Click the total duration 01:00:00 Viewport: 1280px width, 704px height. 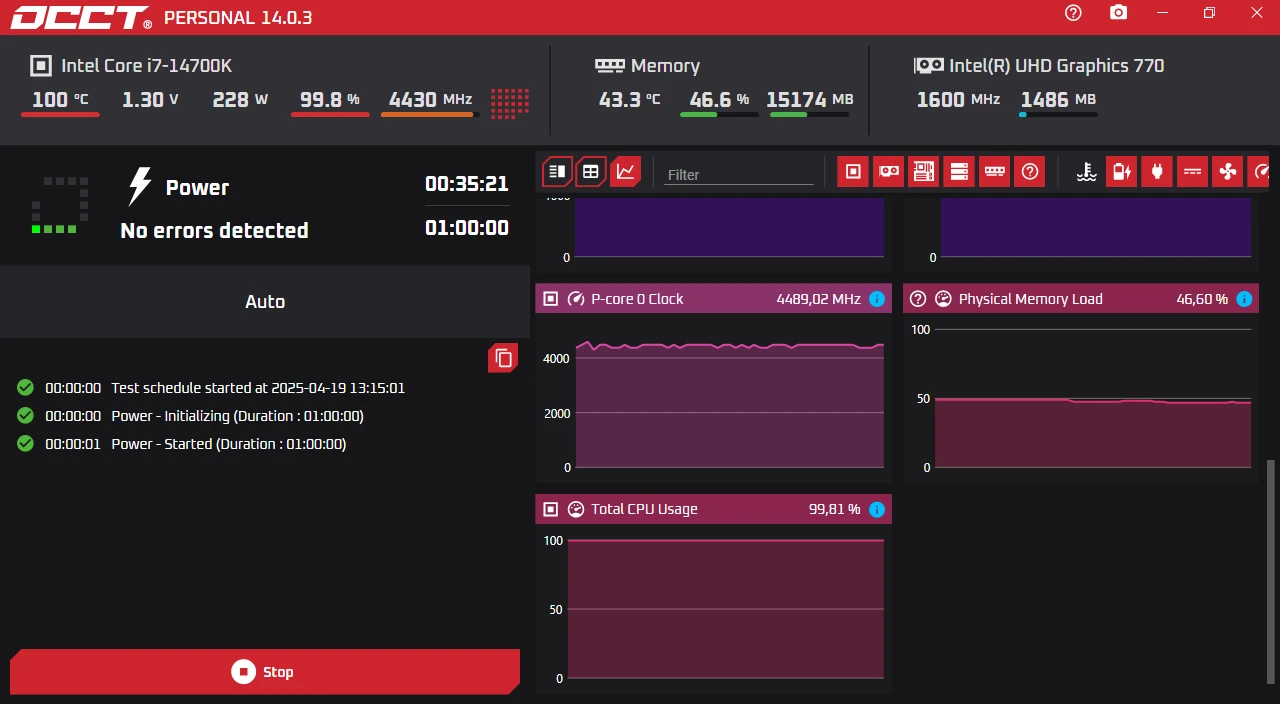pyautogui.click(x=467, y=228)
